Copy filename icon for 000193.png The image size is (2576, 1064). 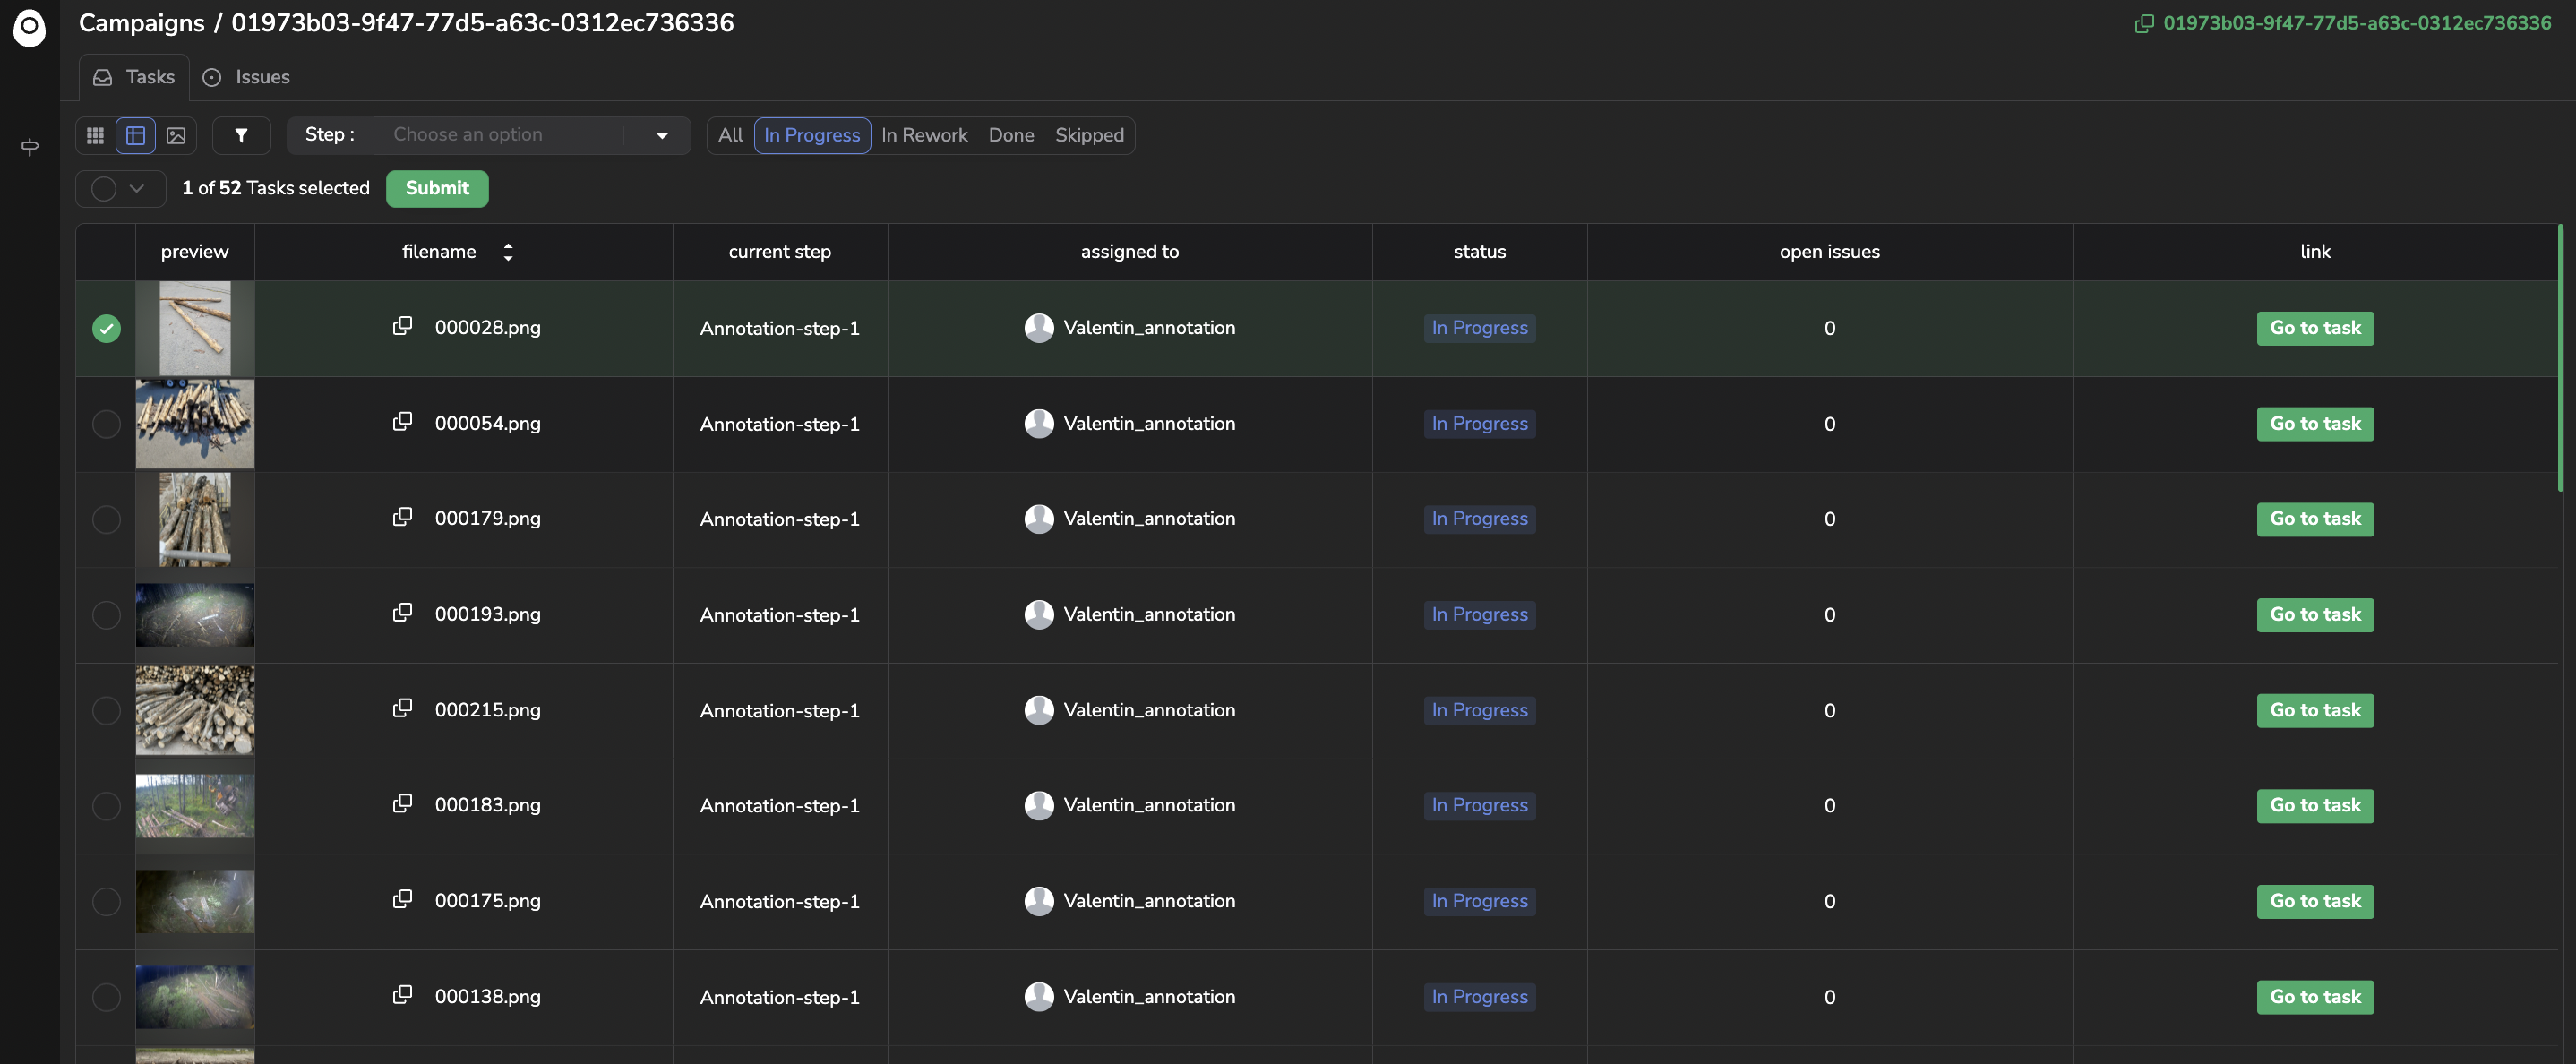402,613
